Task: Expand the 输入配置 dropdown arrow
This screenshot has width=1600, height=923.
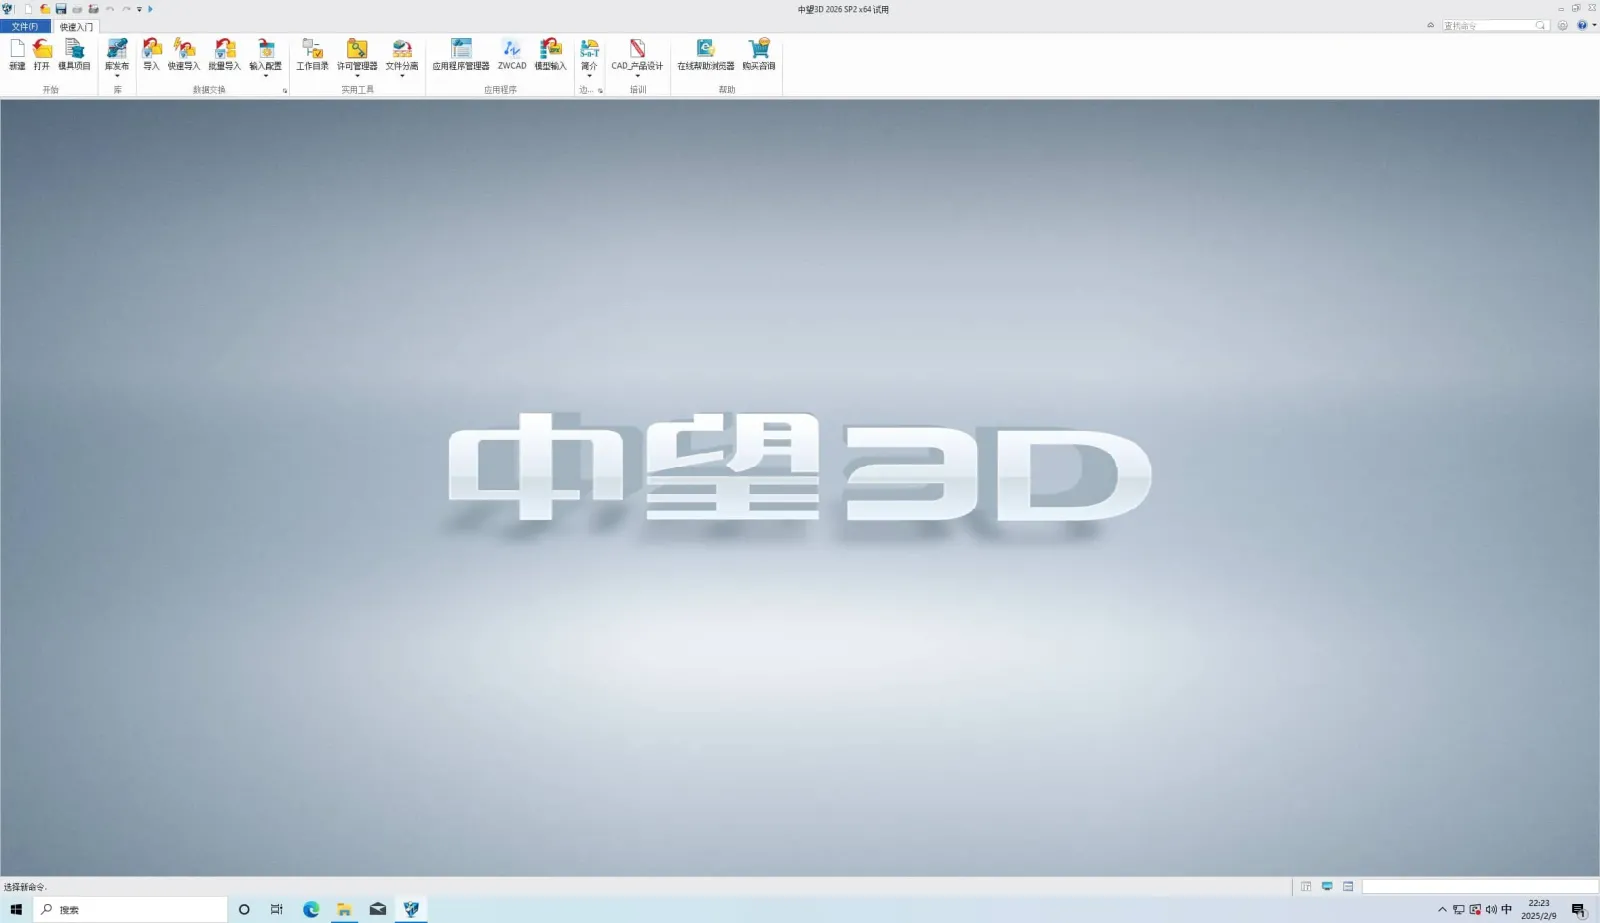Action: [x=266, y=76]
